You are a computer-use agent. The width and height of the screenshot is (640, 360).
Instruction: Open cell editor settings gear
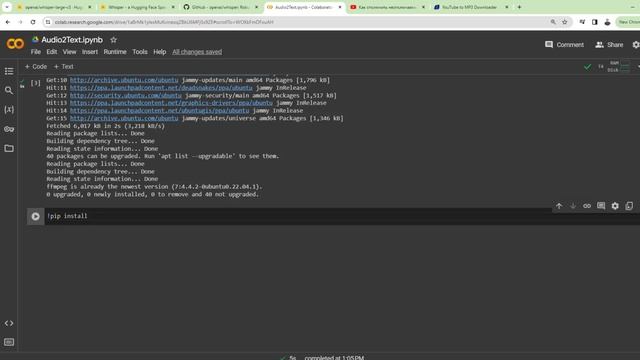coord(615,206)
